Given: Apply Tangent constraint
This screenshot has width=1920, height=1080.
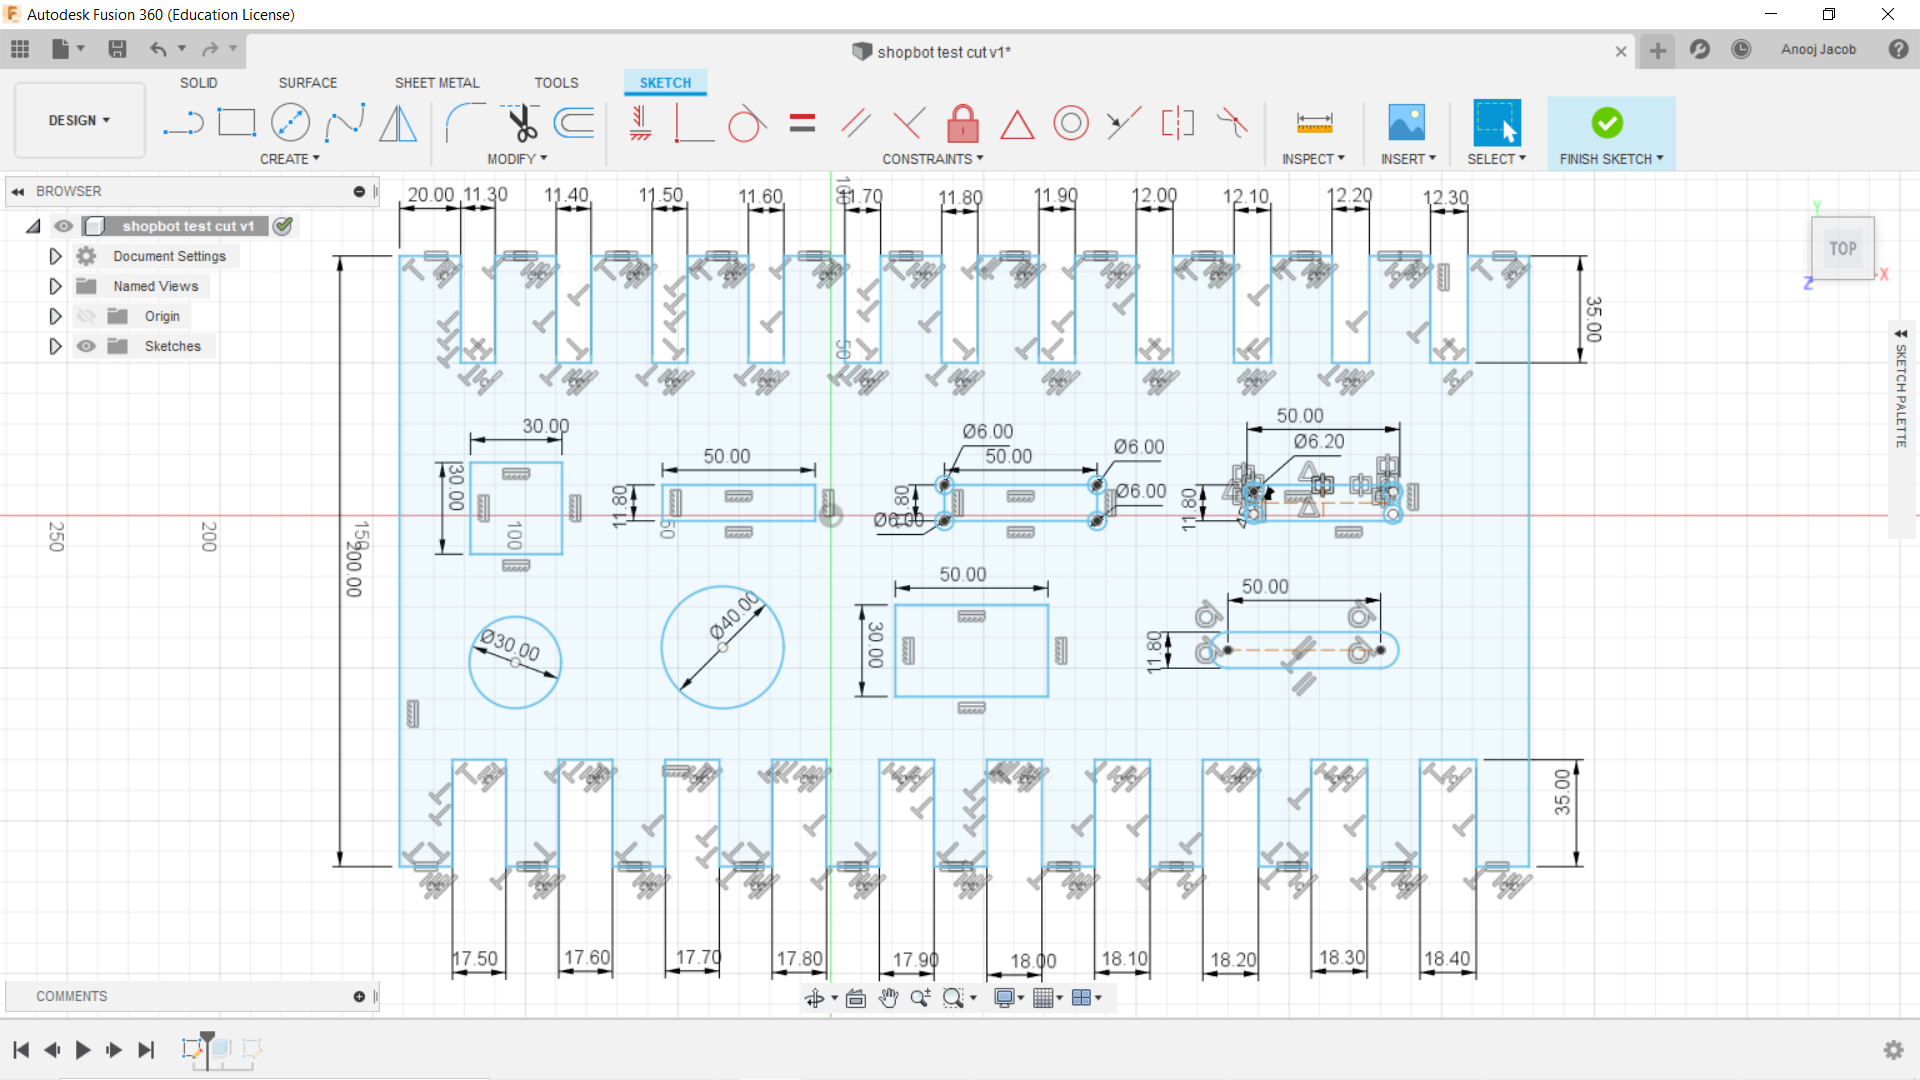Looking at the screenshot, I should 747,123.
